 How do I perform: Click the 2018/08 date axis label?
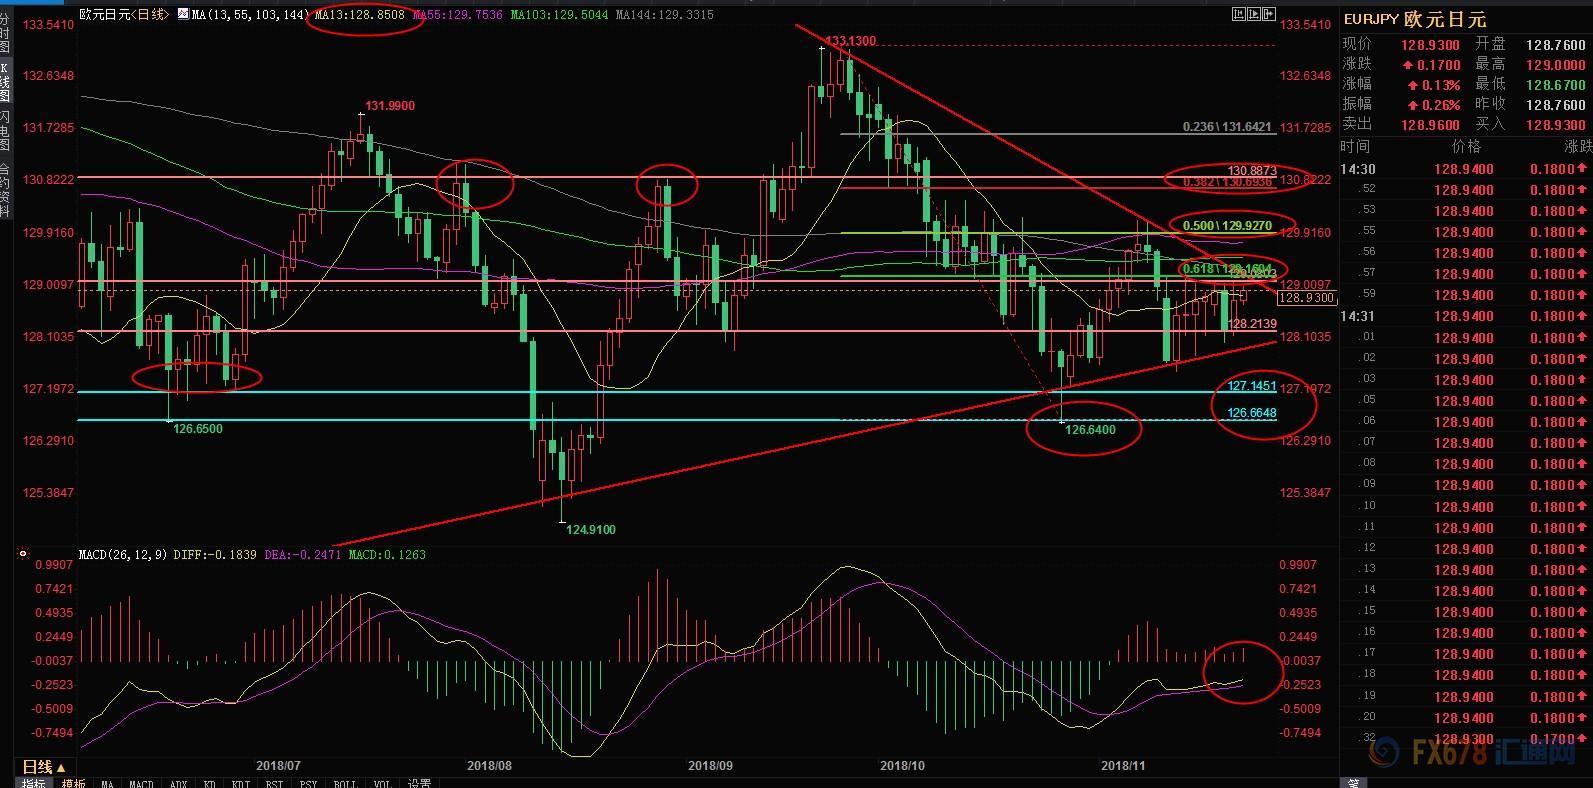coord(489,766)
